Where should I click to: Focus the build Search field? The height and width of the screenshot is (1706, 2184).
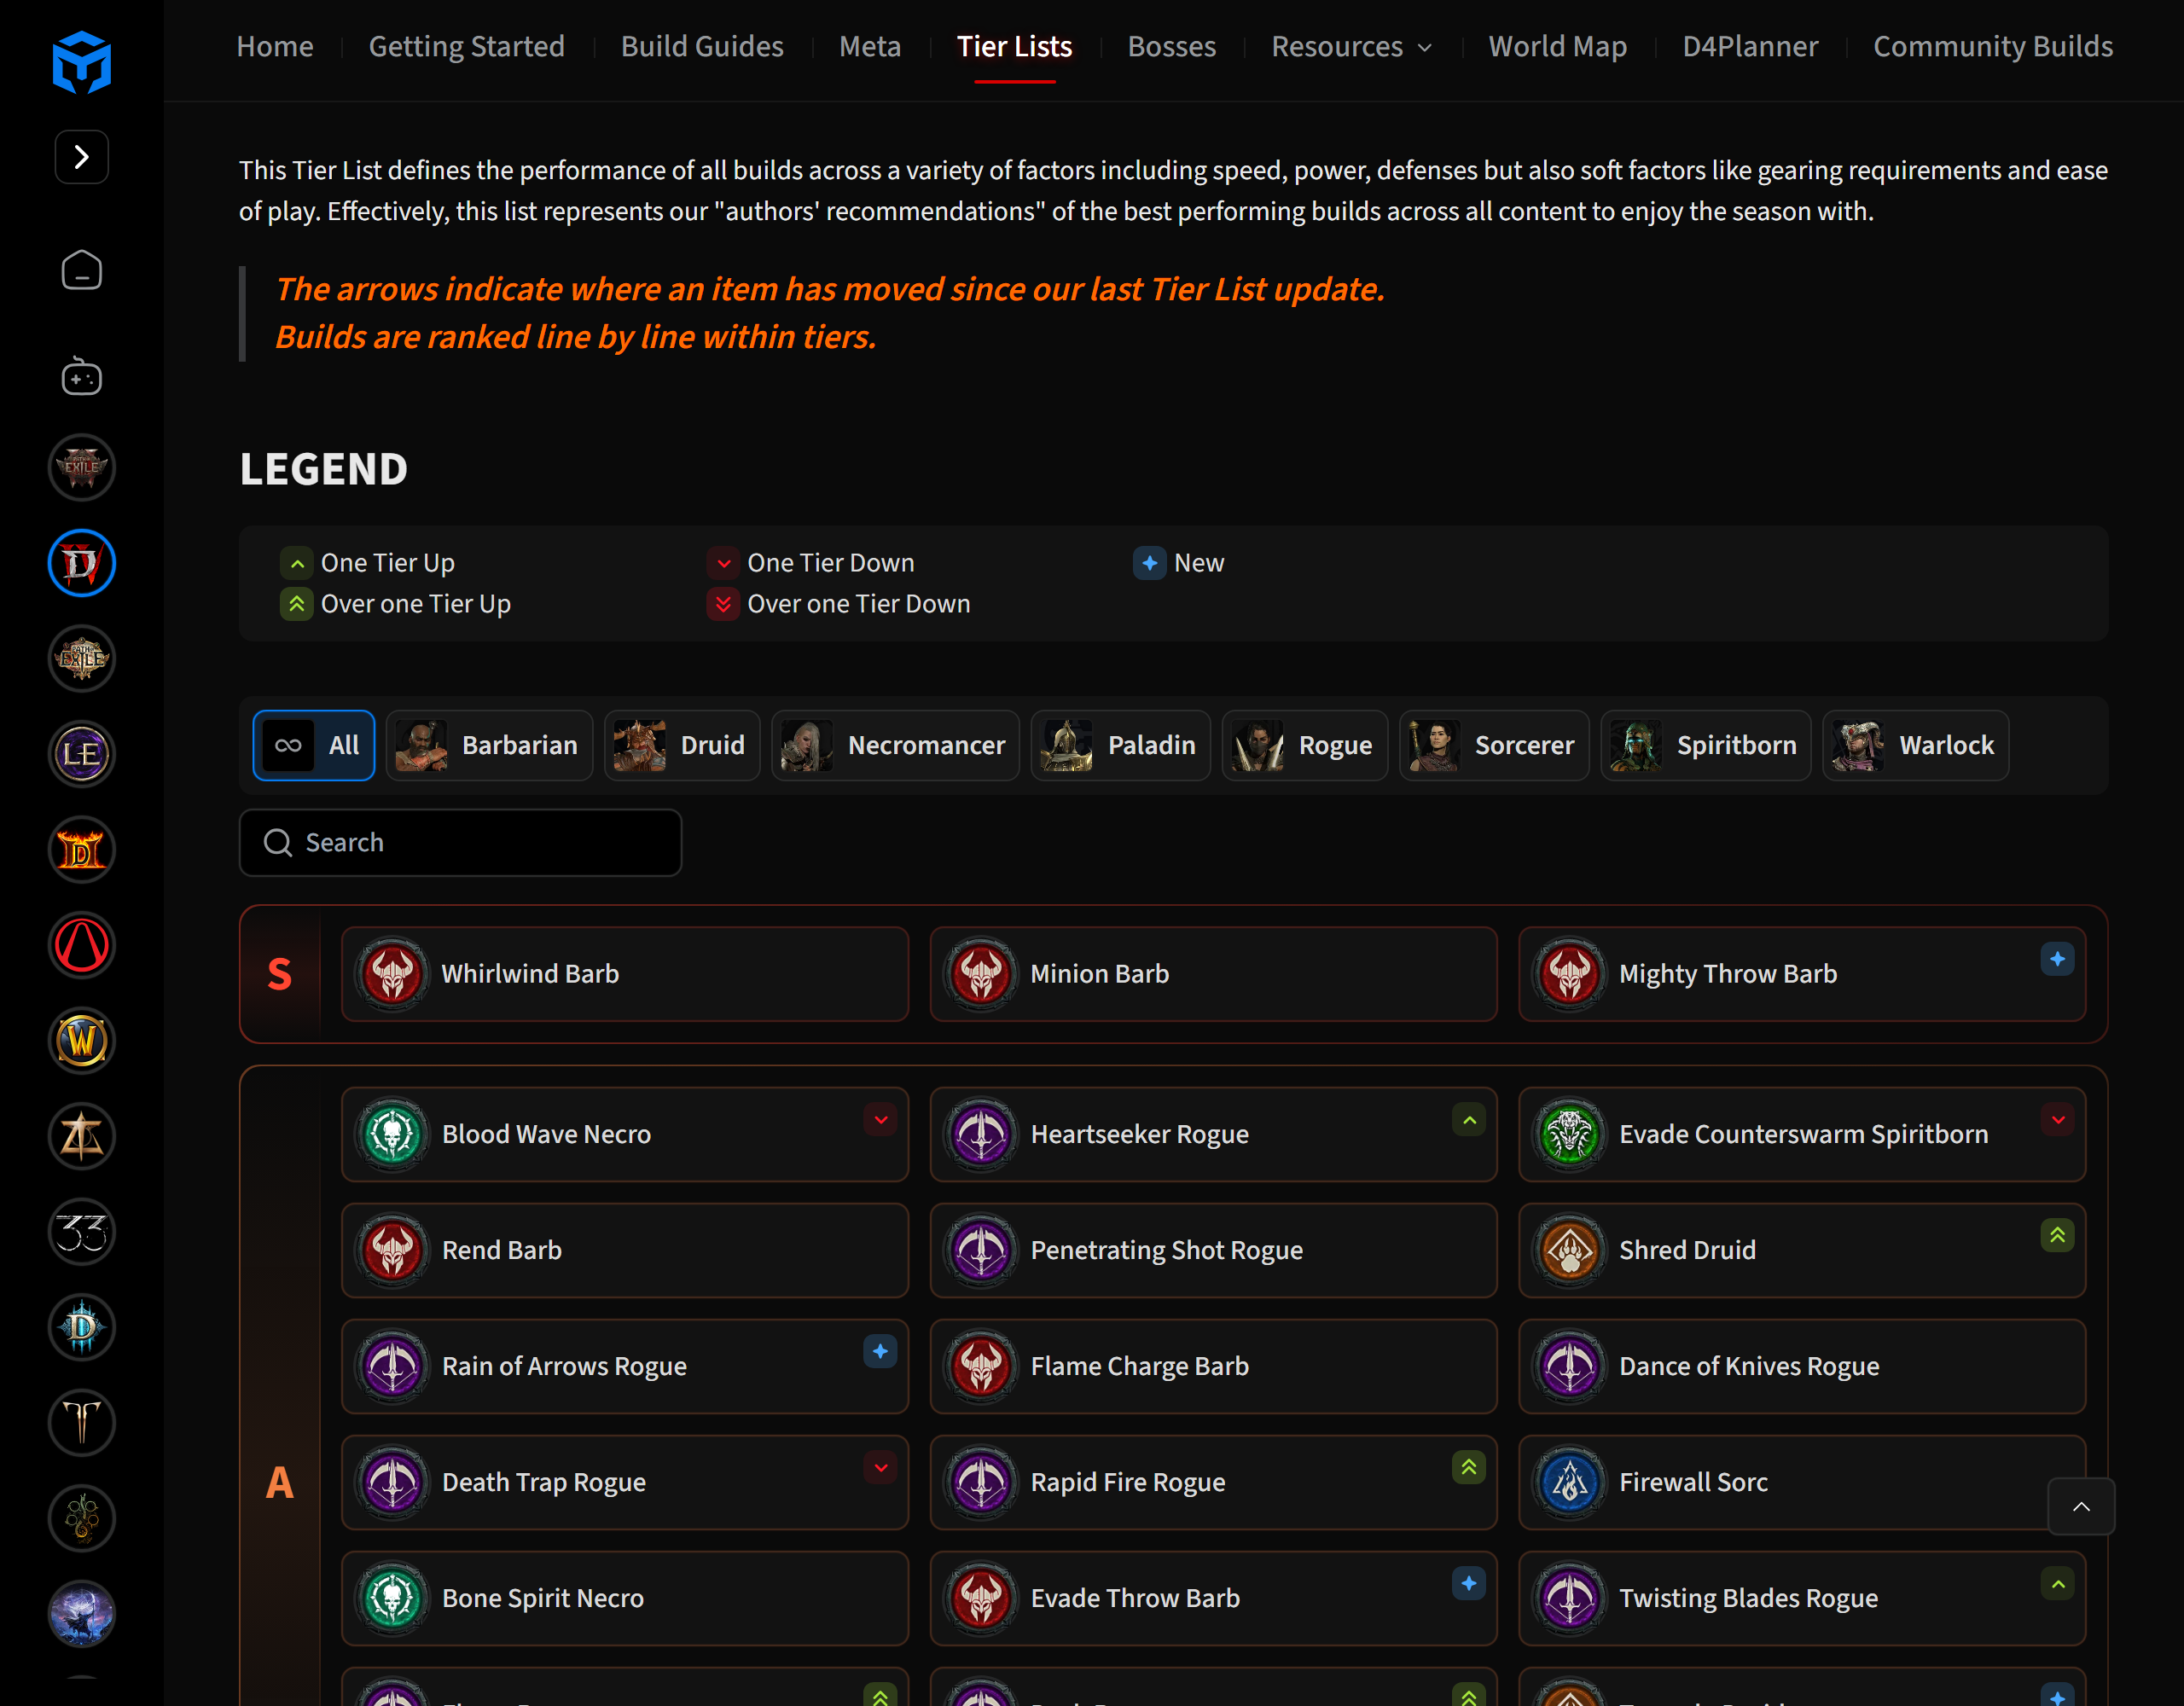tap(461, 843)
